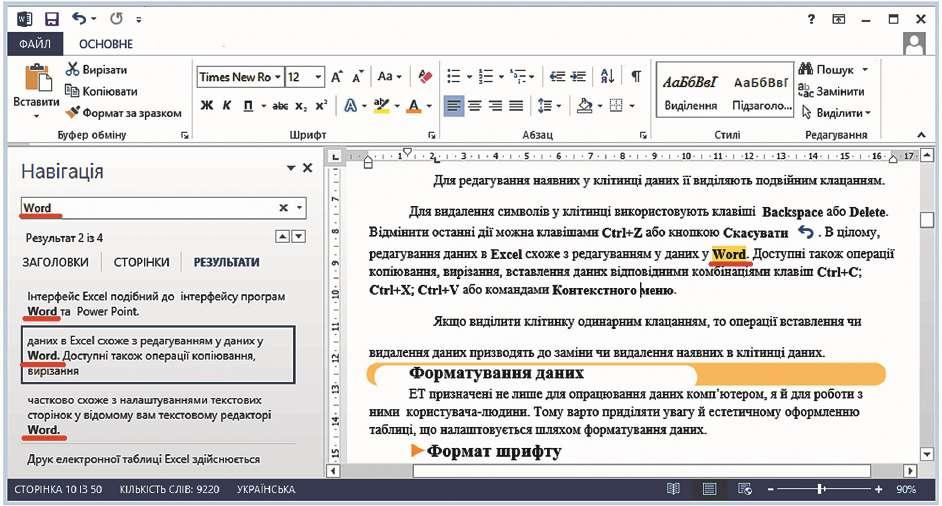Toggle superscript x²
The image size is (942, 506).
(321, 105)
